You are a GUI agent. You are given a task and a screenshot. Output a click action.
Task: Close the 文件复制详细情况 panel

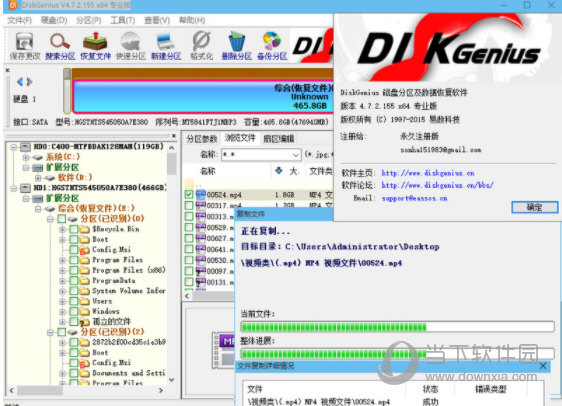tap(543, 366)
